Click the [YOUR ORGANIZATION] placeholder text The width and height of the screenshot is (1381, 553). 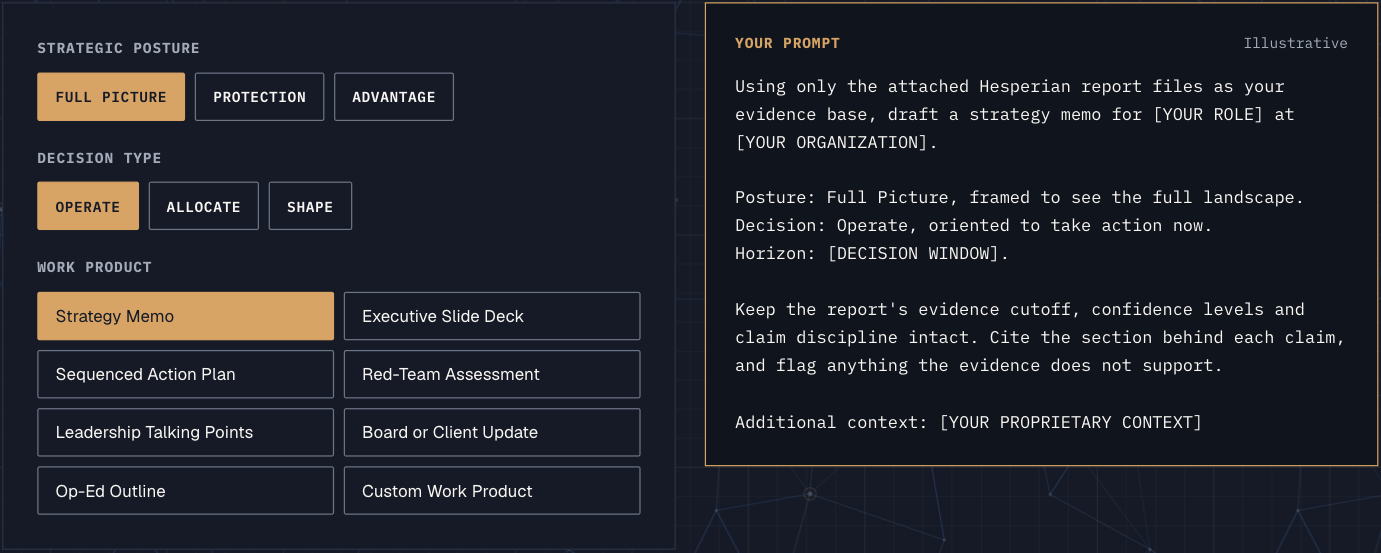833,142
